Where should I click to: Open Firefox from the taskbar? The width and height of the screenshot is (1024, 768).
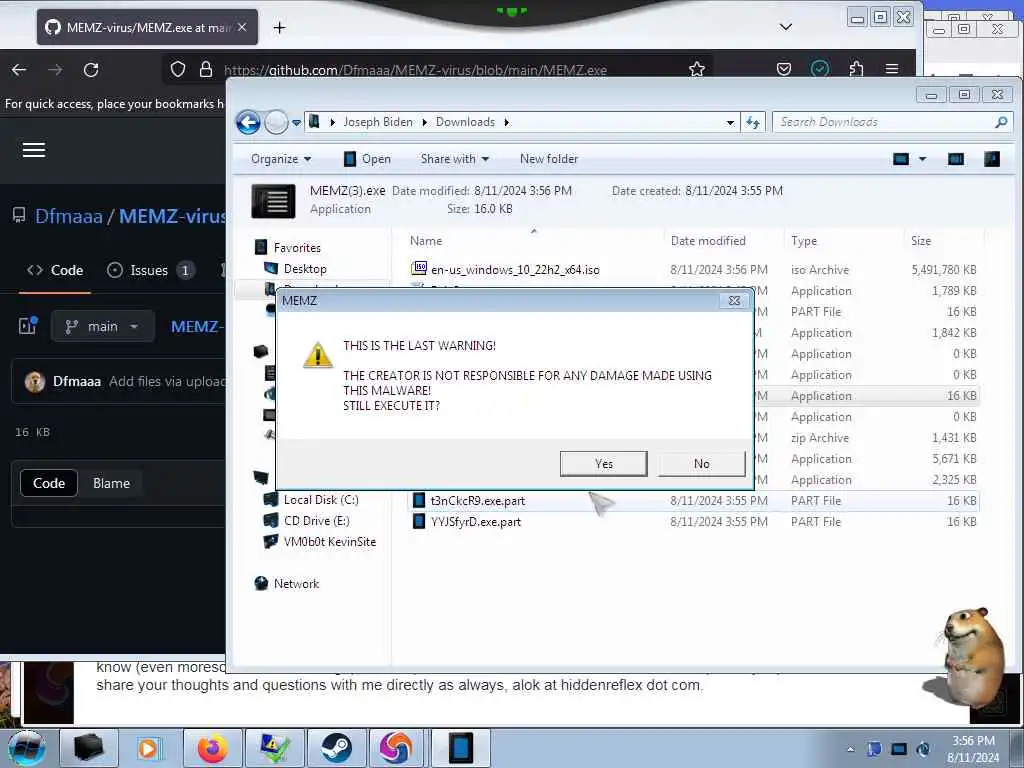(213, 748)
